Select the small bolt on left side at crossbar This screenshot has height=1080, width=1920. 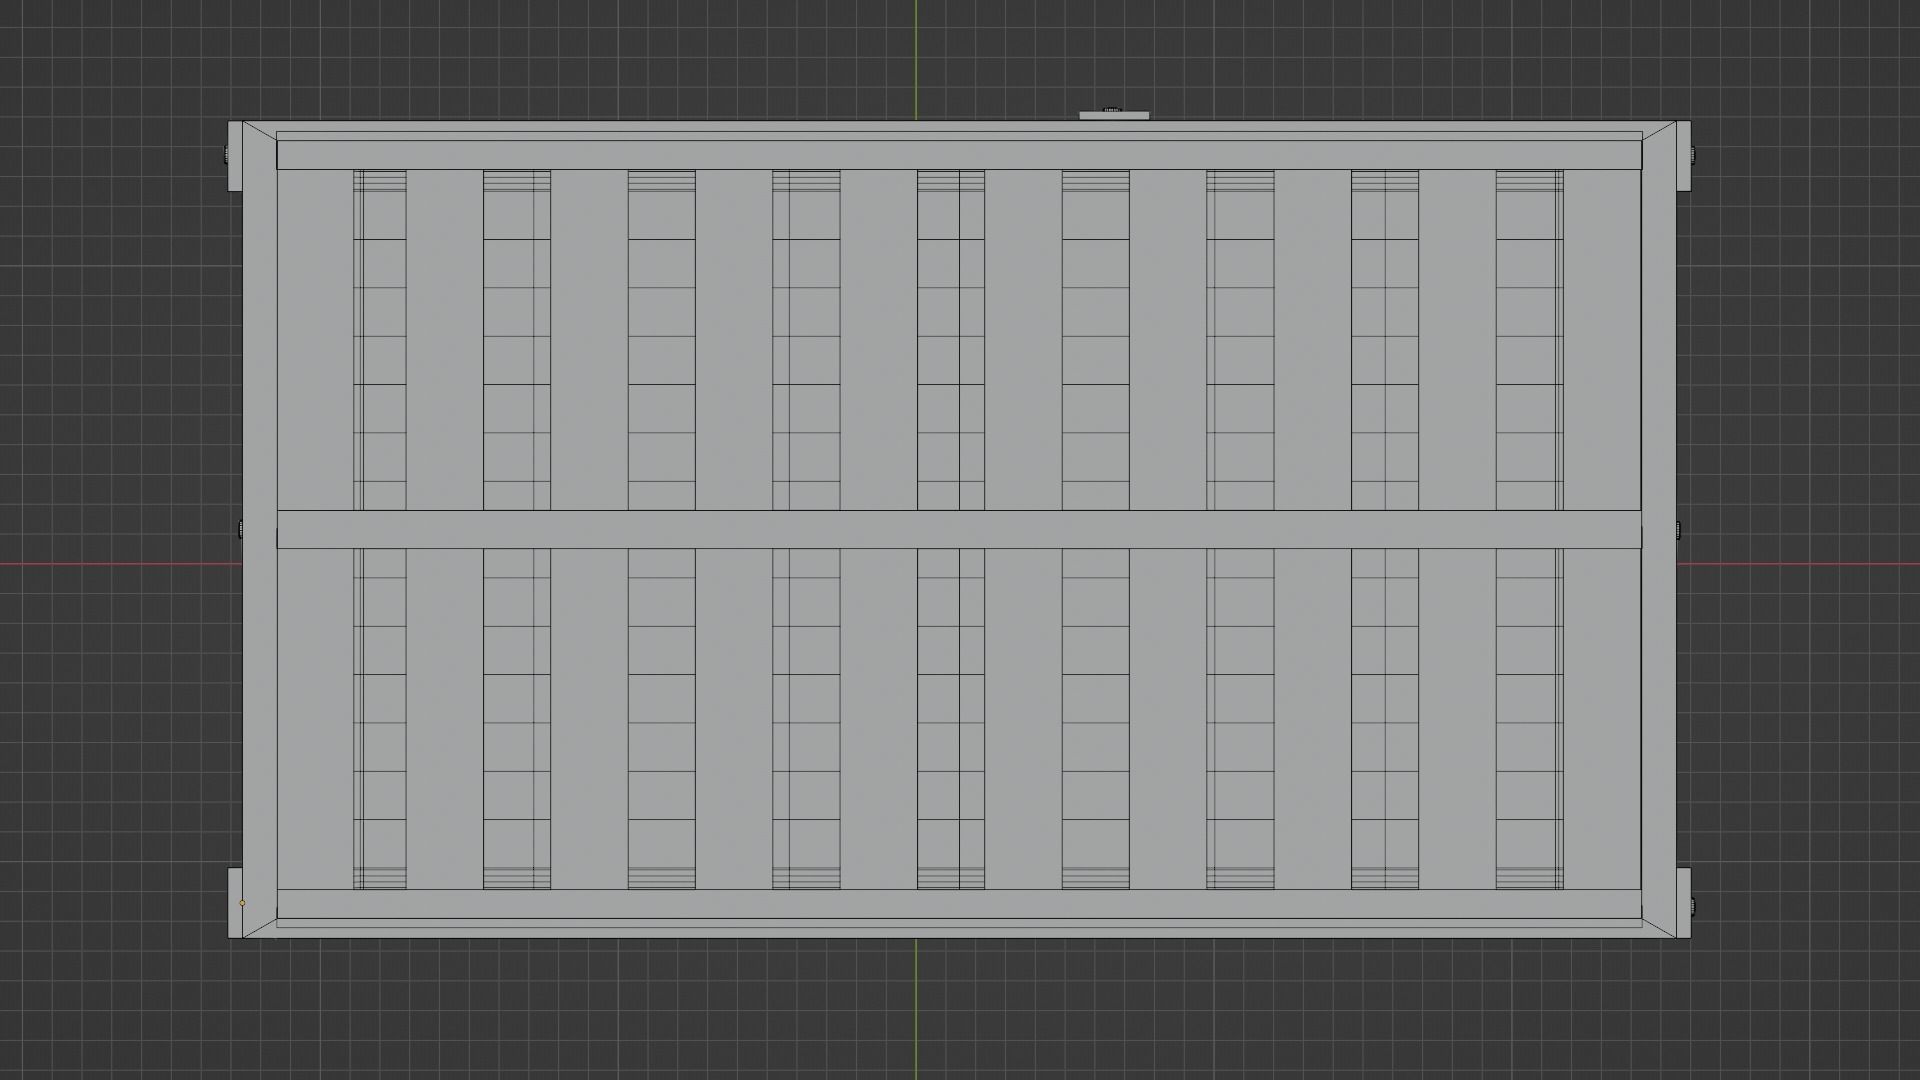pyautogui.click(x=240, y=529)
